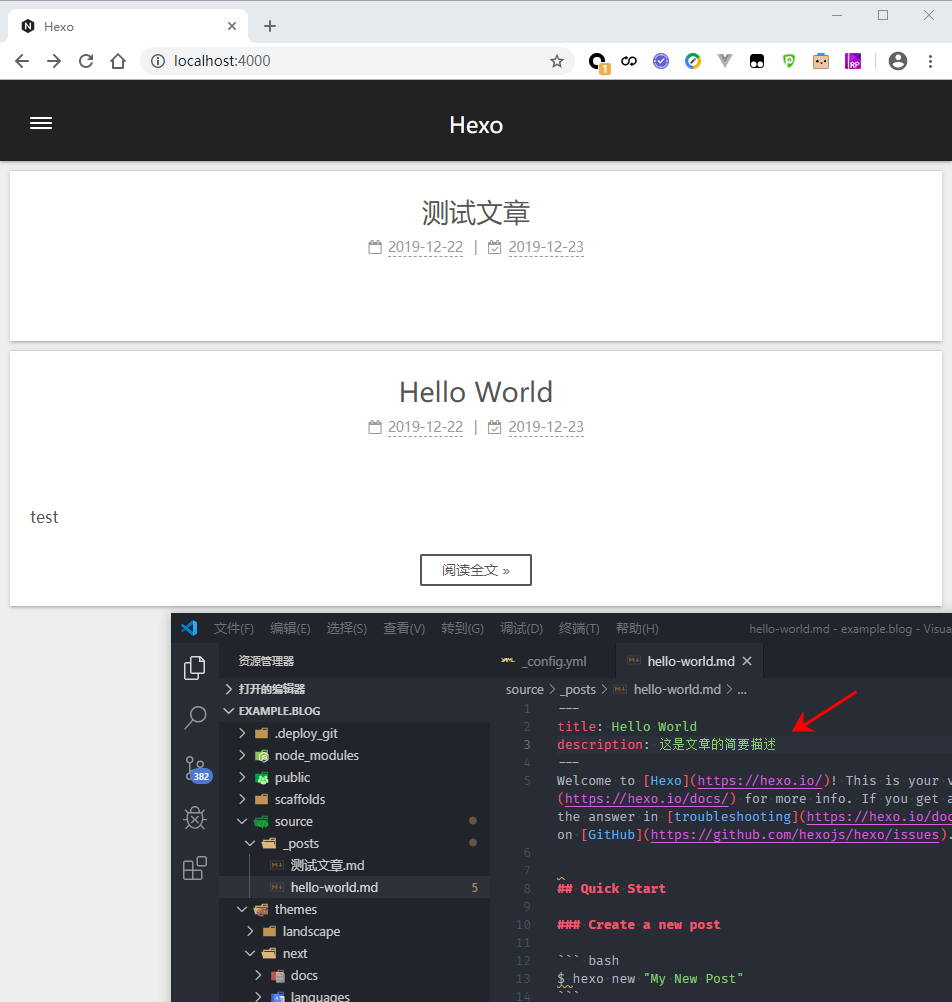952x1002 pixels.
Task: Open the VS Code Extensions icon
Action: pos(195,868)
